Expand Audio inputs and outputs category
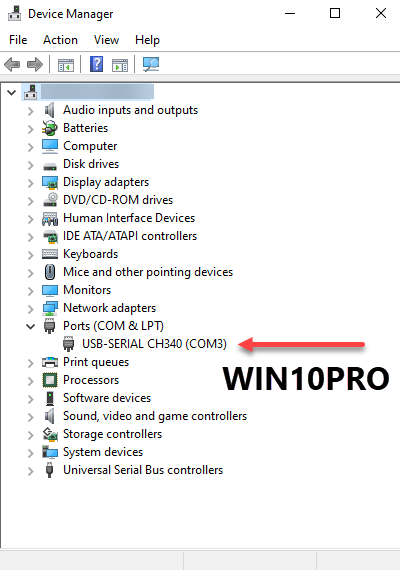 point(31,111)
